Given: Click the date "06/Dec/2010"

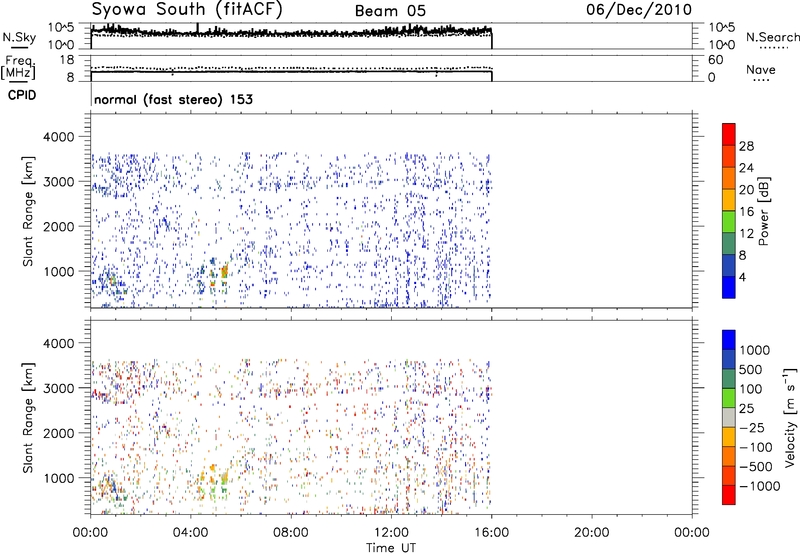Looking at the screenshot, I should (x=639, y=10).
